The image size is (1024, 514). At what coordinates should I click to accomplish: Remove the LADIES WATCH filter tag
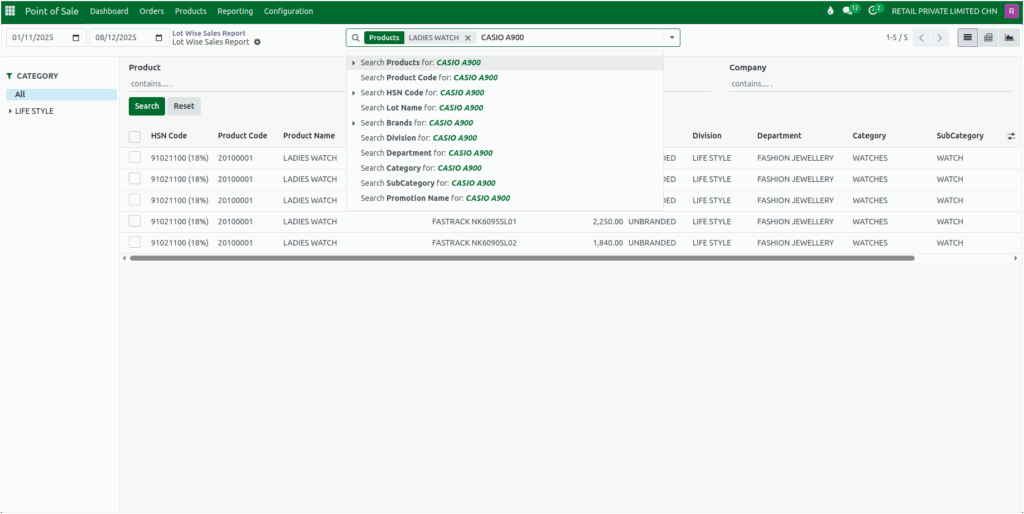tap(468, 38)
